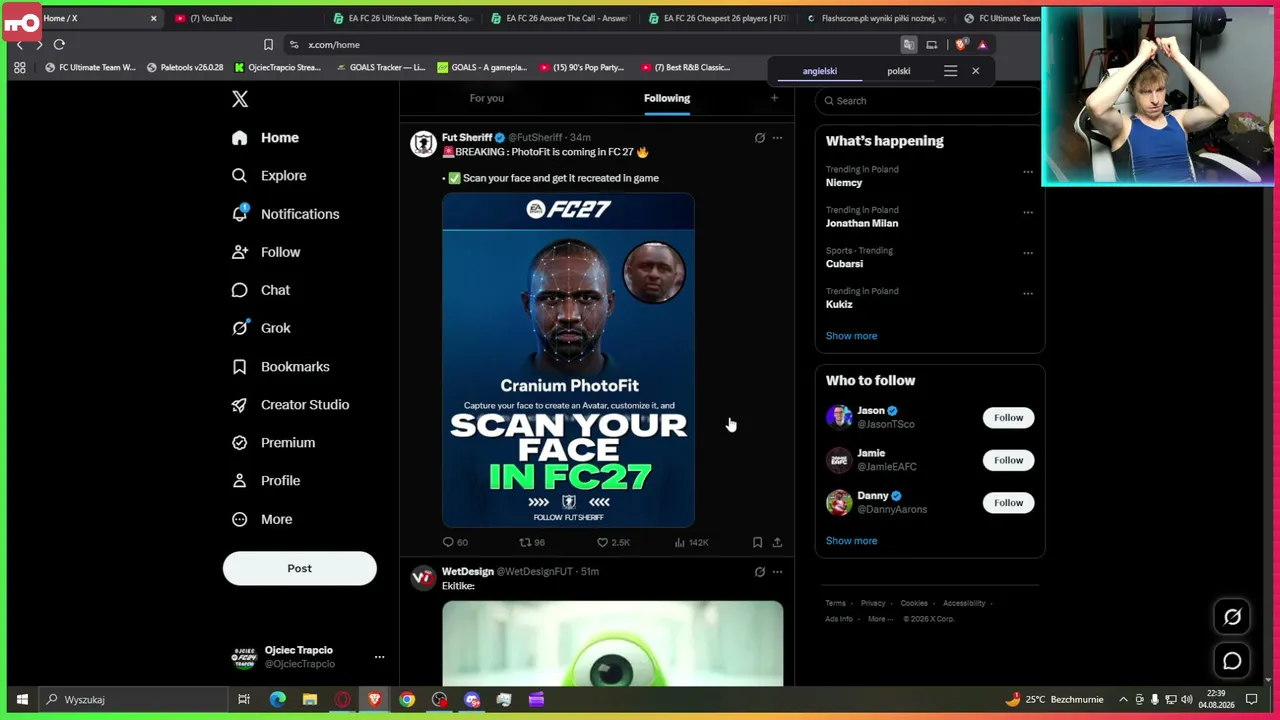Open Google Chrome from the taskbar
This screenshot has width=1280, height=720.
[x=407, y=699]
